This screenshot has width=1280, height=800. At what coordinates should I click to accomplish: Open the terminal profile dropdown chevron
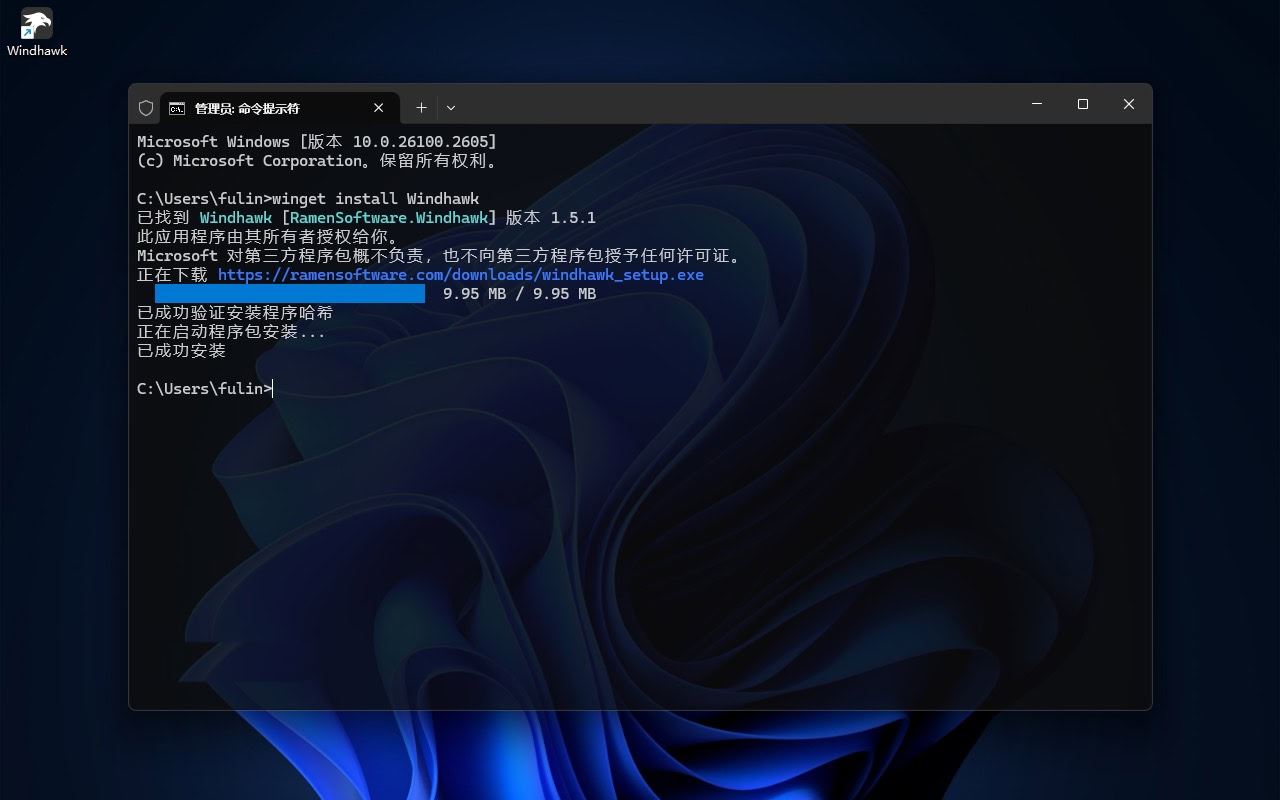(x=451, y=107)
